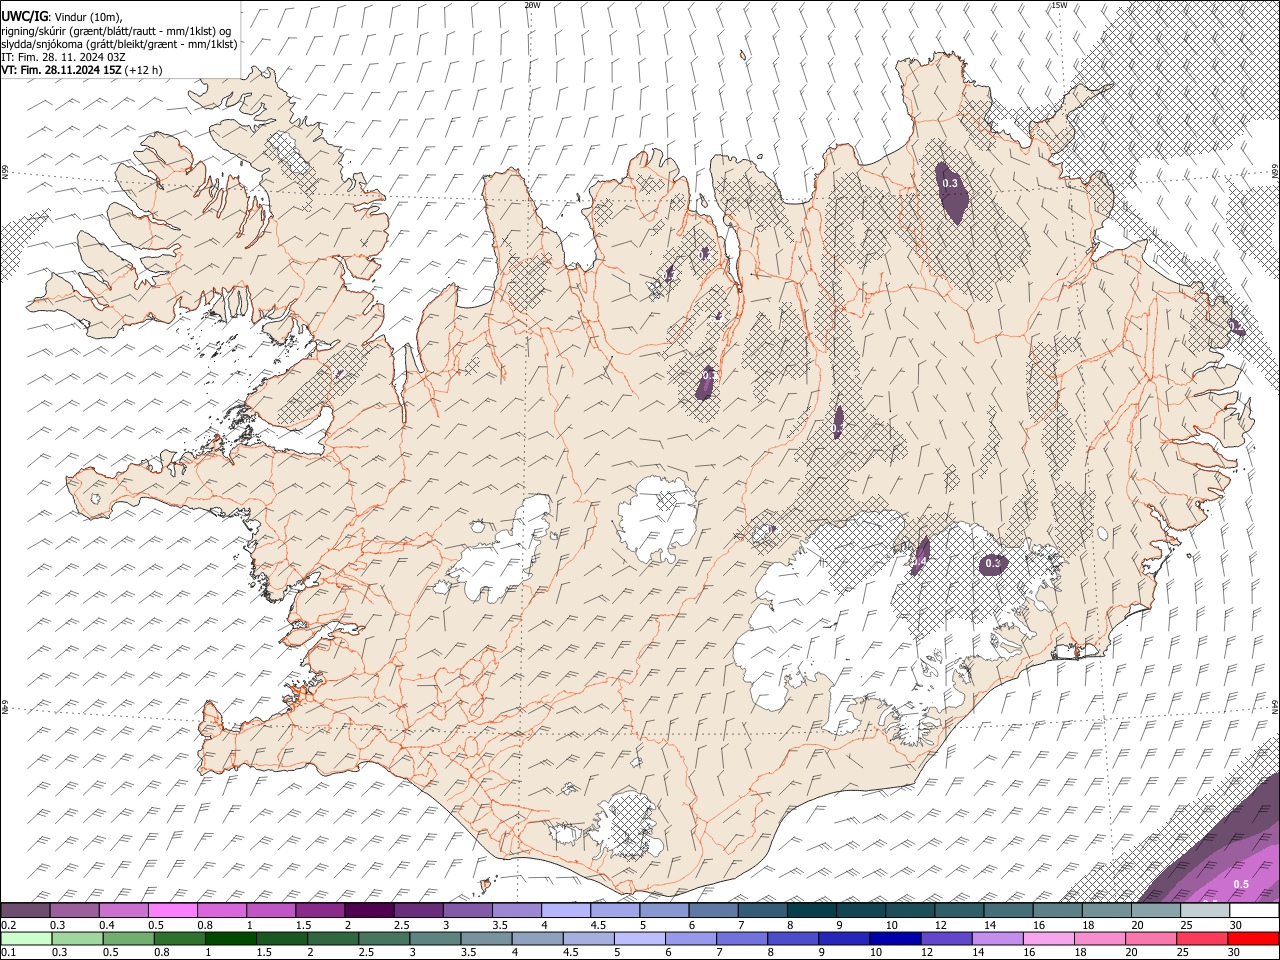Click the '25' value label in bottom legend row
This screenshot has width=1280, height=960.
1184,952
